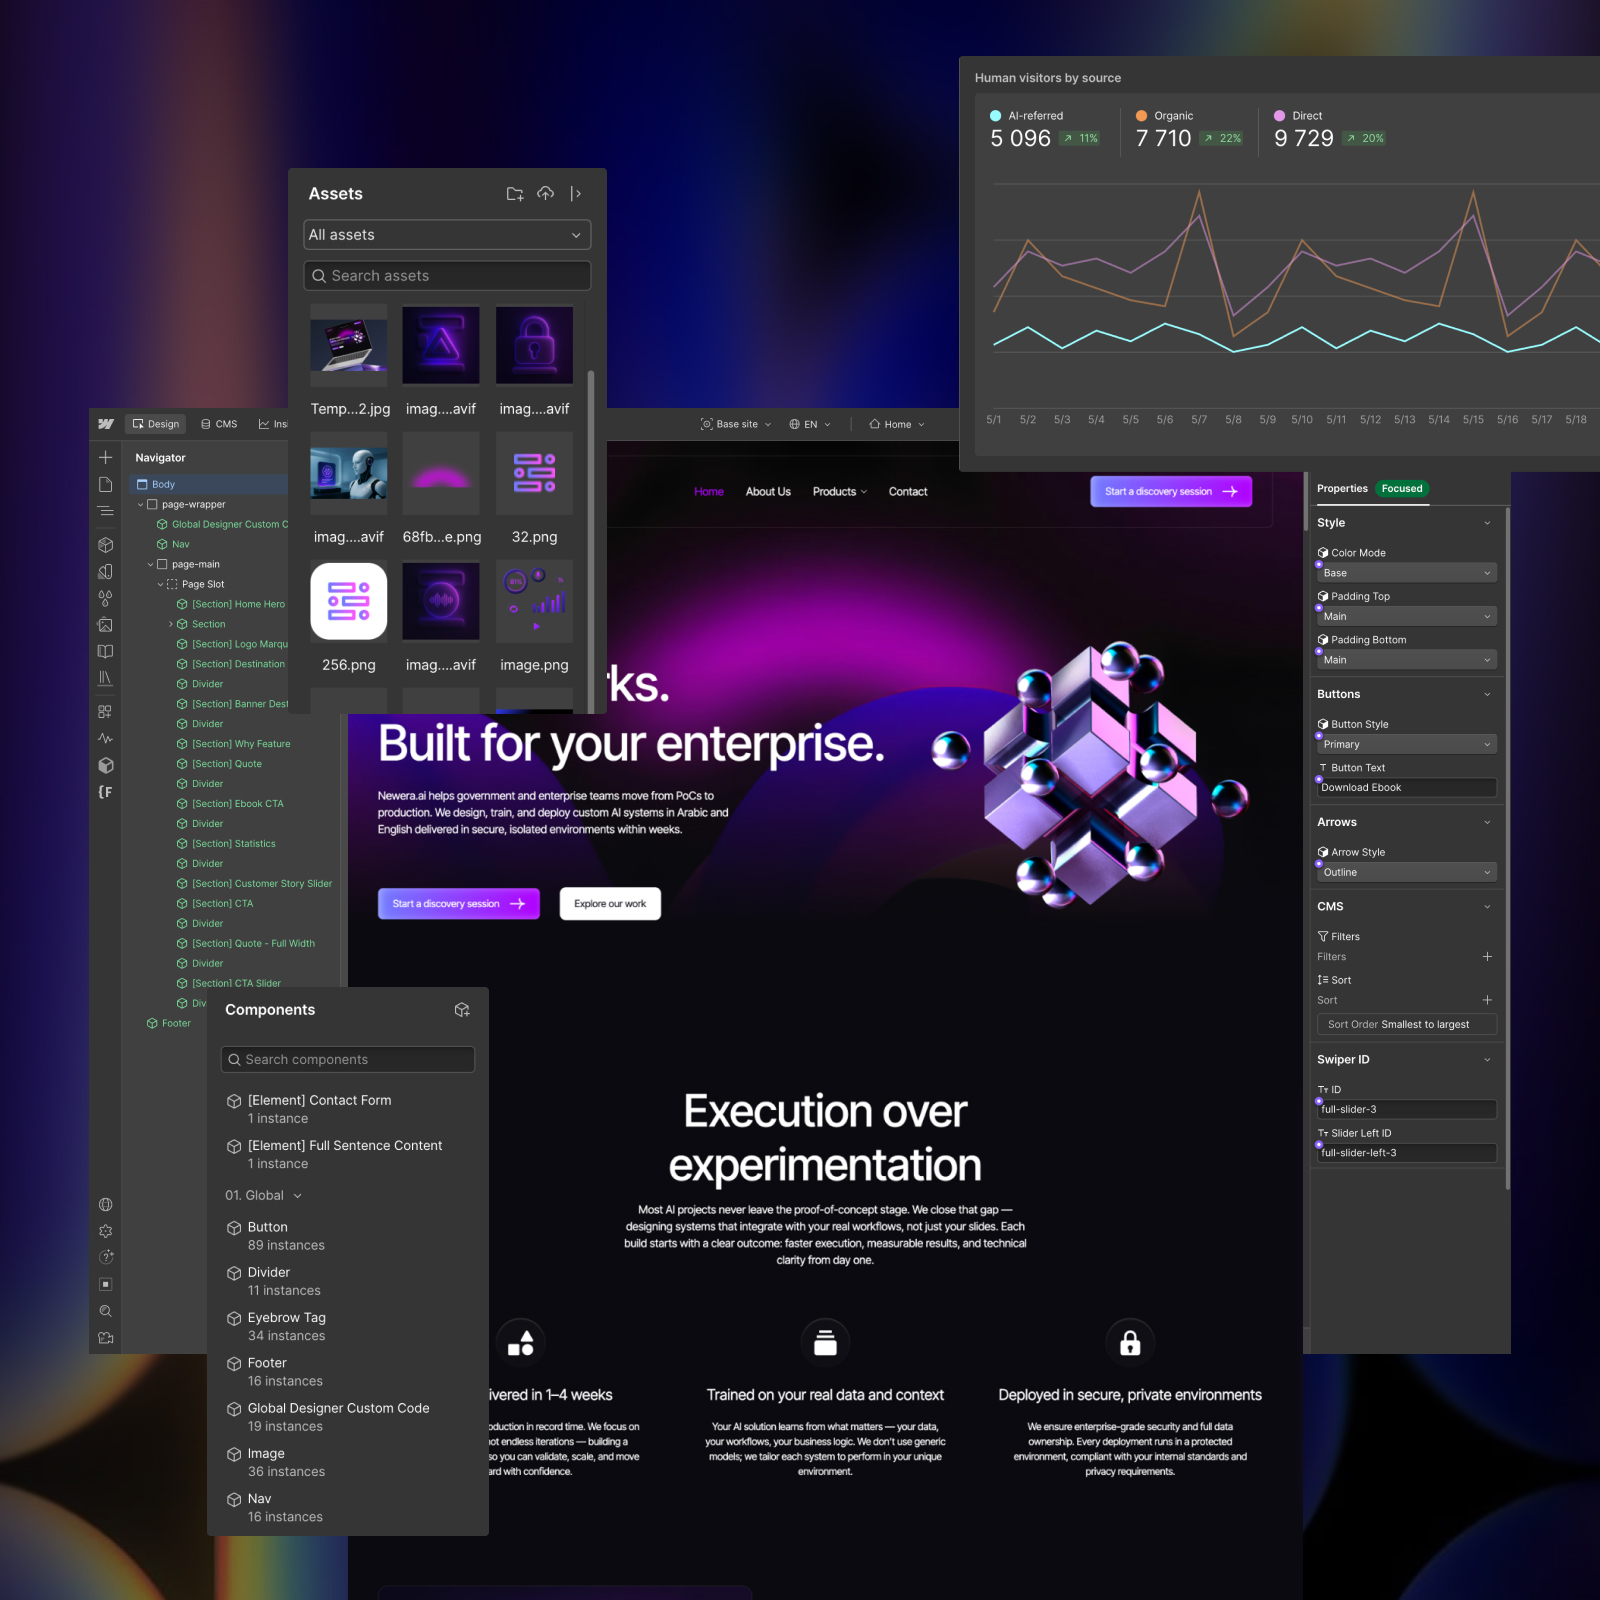Select the Properties tab in right panel
Image resolution: width=1600 pixels, height=1600 pixels.
1342,489
